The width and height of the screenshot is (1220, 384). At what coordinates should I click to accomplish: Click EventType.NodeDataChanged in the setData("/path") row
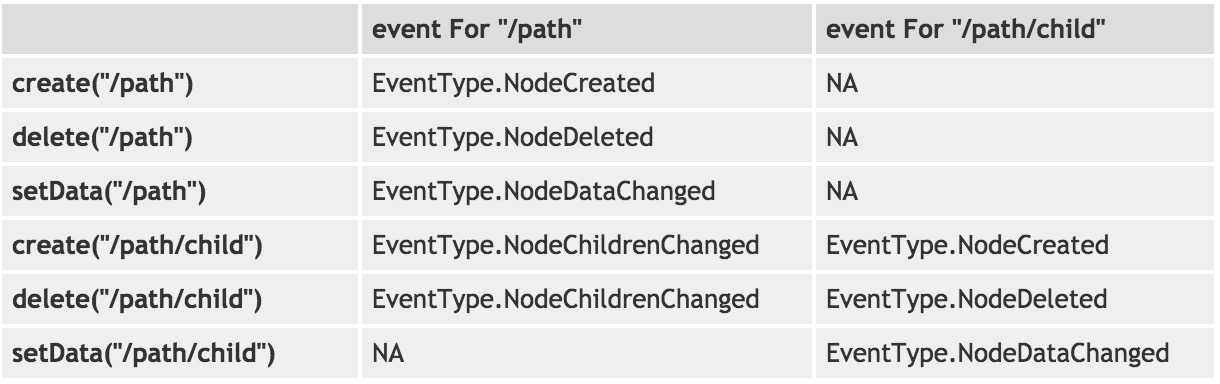tap(543, 191)
